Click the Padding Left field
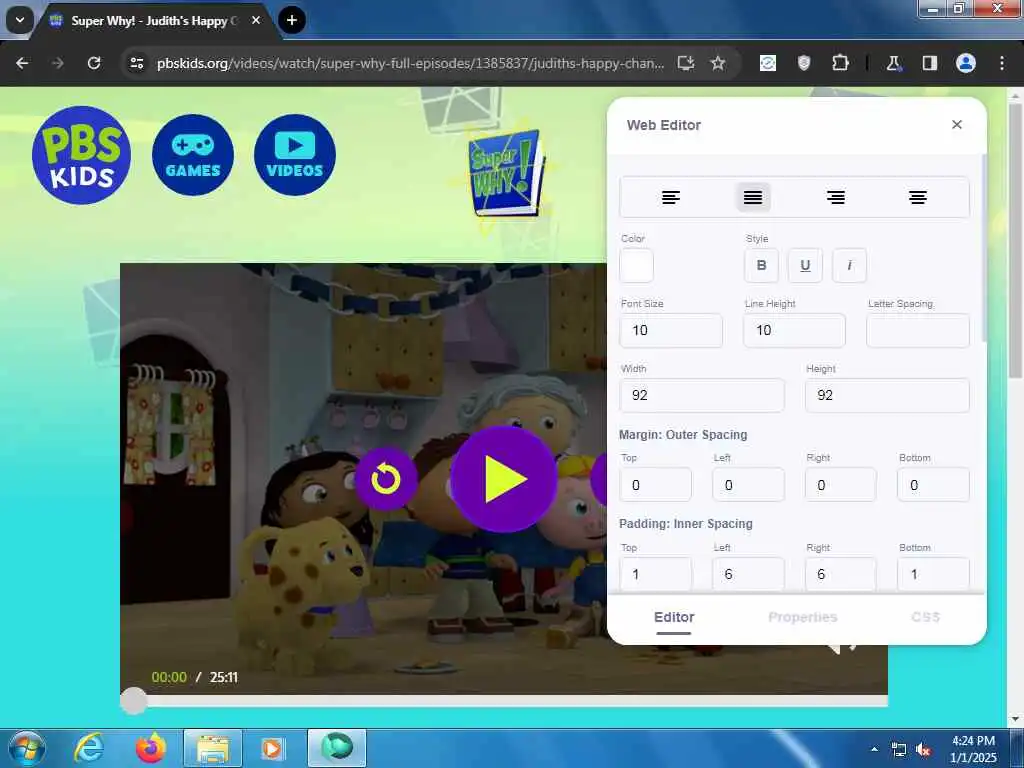Screen dimensions: 1024x768 tap(748, 574)
